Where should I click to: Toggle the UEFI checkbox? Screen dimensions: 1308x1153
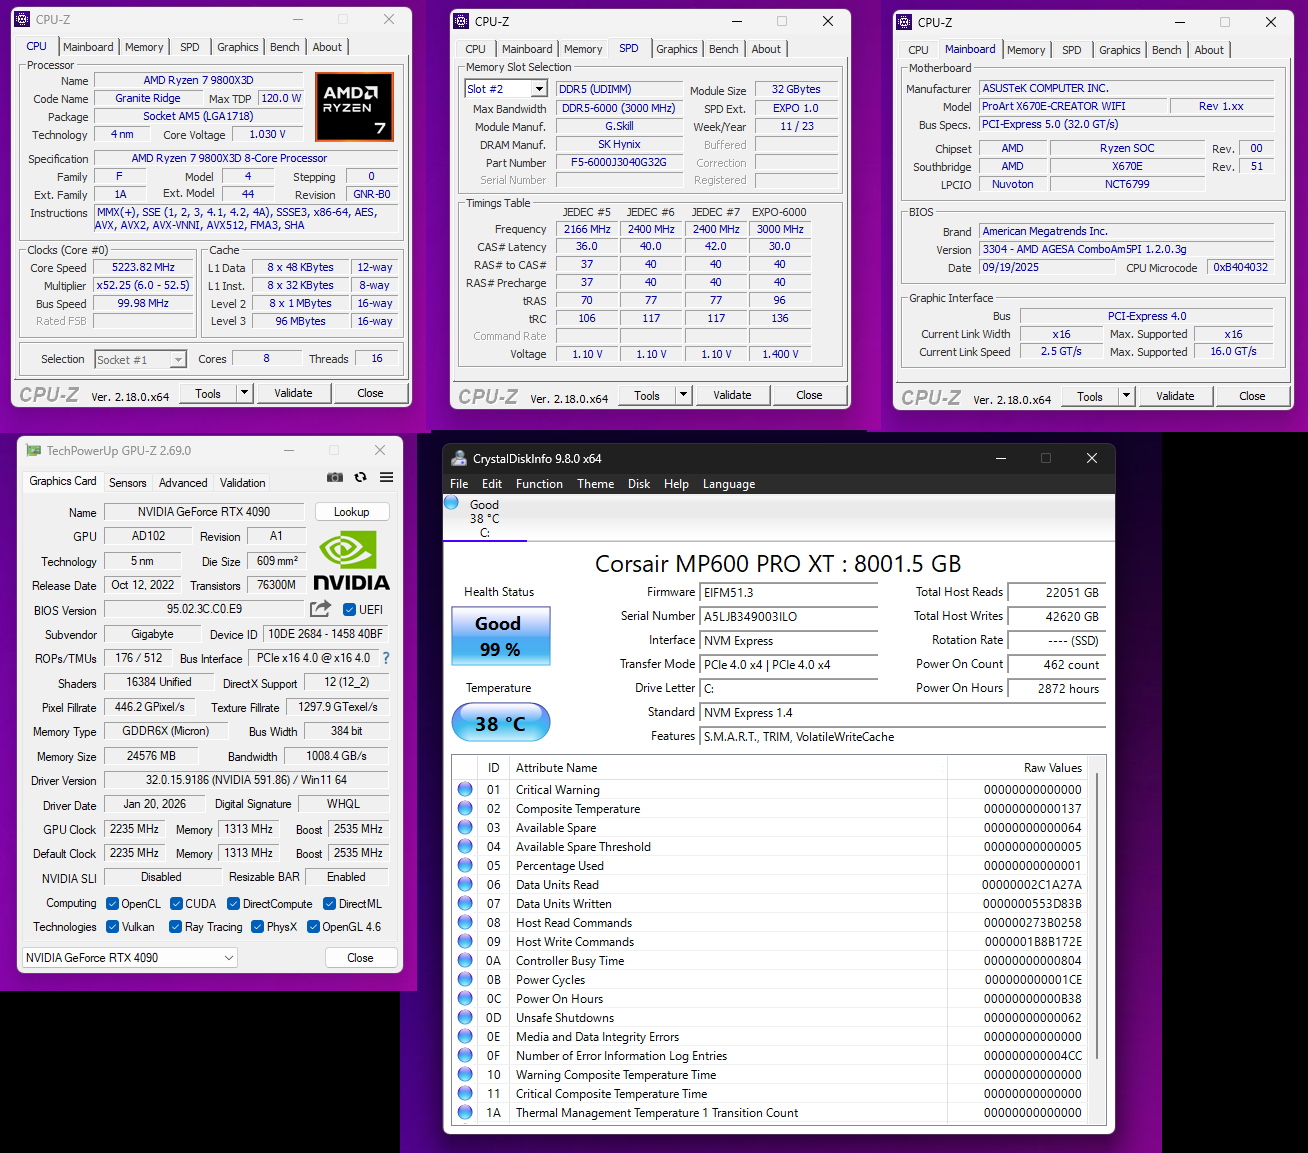(x=350, y=610)
